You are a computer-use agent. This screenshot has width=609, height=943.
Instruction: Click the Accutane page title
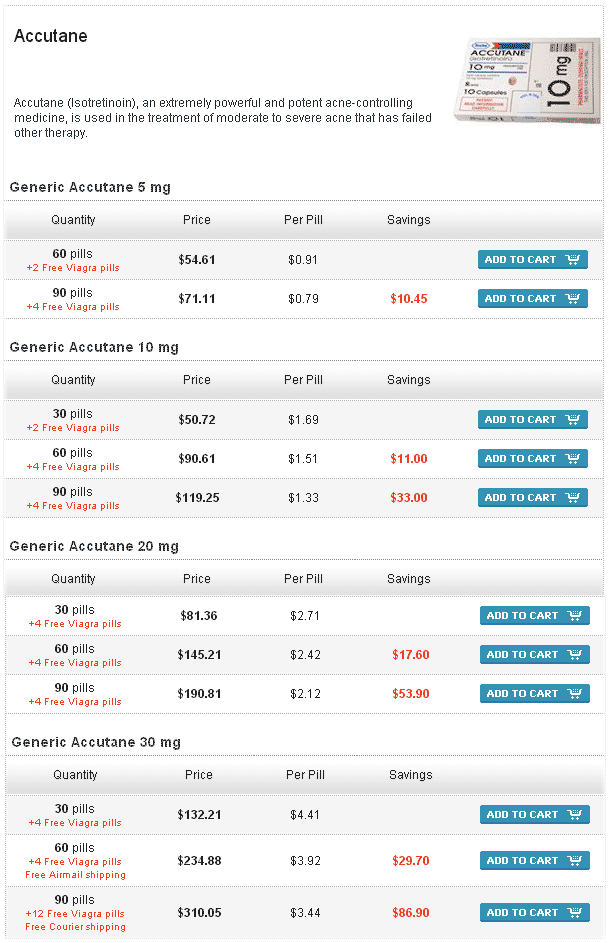click(x=50, y=36)
